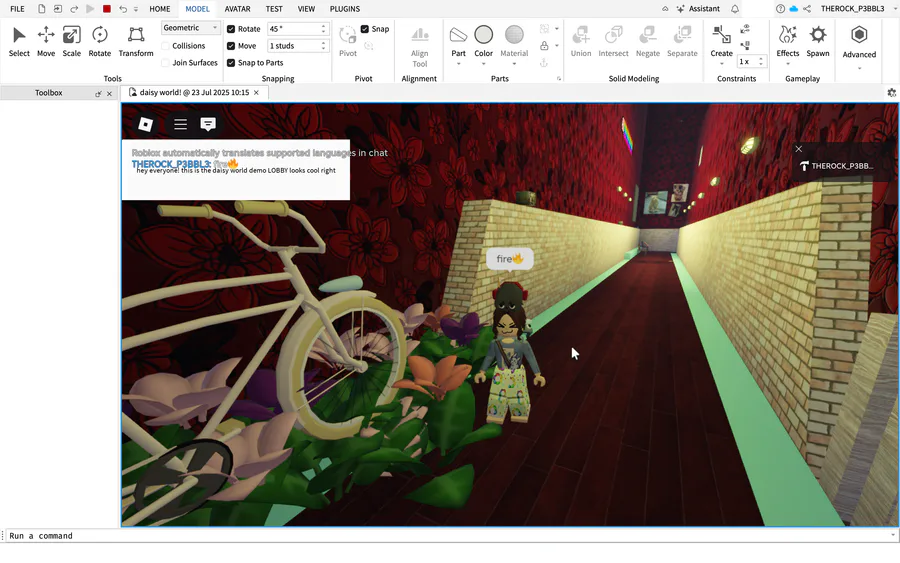Click the Color swatch circle

[x=483, y=34]
